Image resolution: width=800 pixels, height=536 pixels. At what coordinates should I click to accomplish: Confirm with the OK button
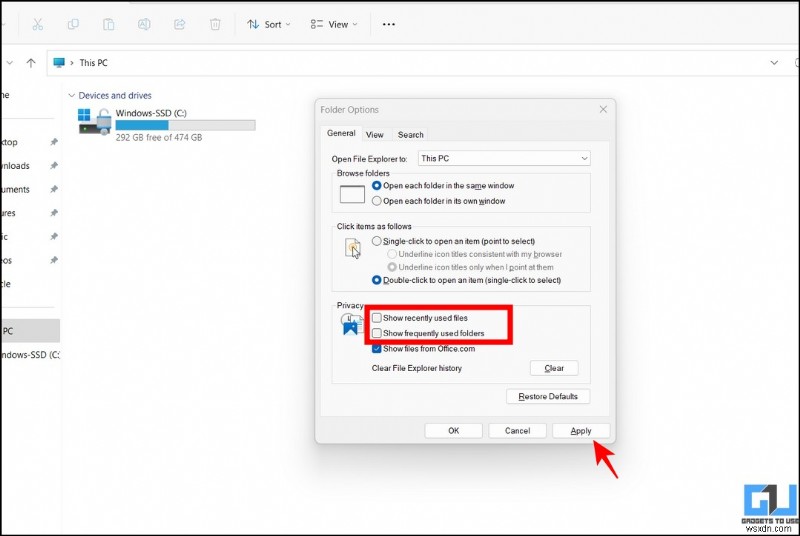454,430
